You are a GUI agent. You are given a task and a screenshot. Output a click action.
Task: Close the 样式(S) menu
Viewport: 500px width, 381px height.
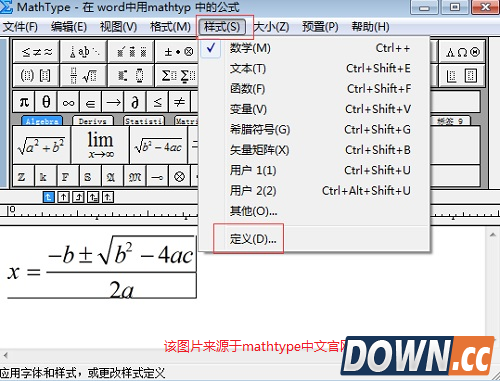pyautogui.click(x=222, y=27)
